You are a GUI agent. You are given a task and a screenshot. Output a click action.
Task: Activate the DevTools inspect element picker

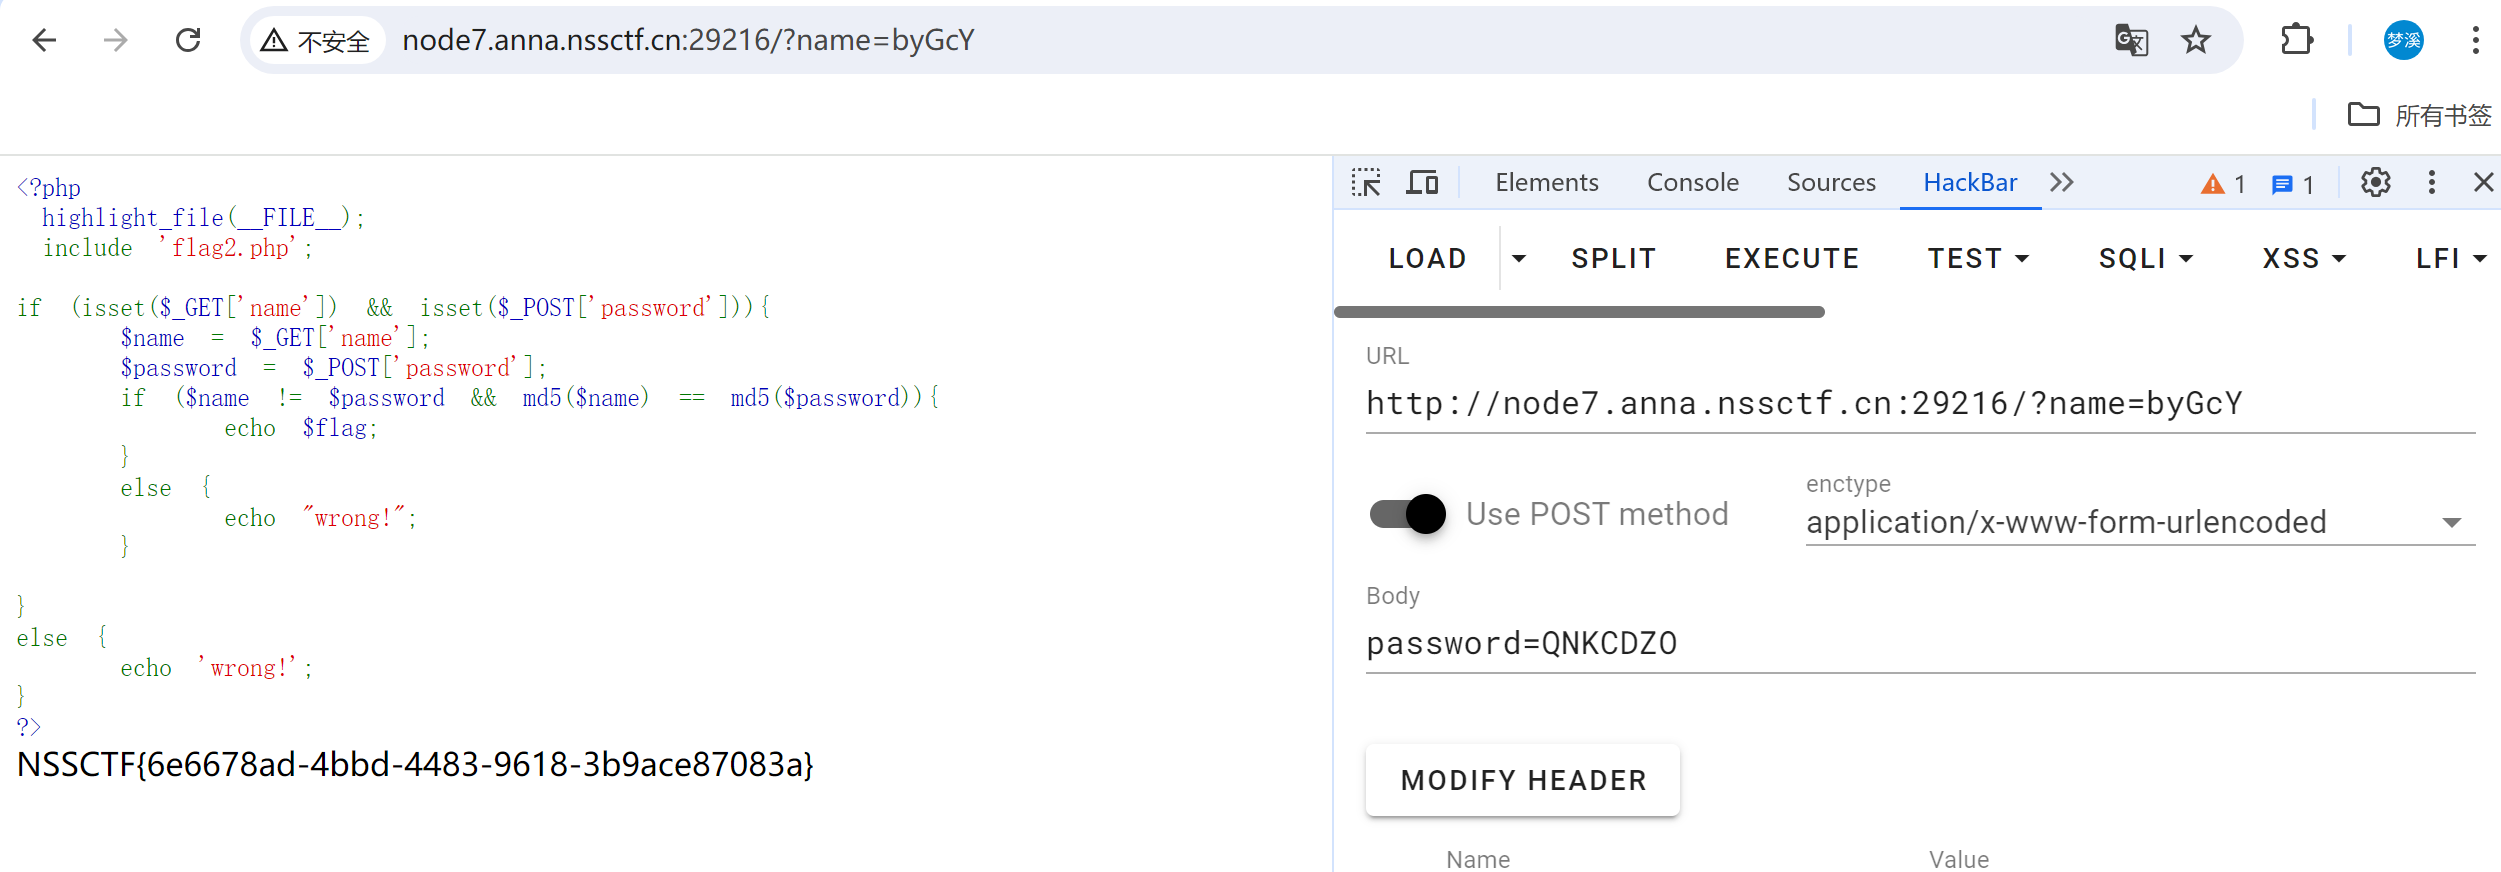pos(1366,182)
